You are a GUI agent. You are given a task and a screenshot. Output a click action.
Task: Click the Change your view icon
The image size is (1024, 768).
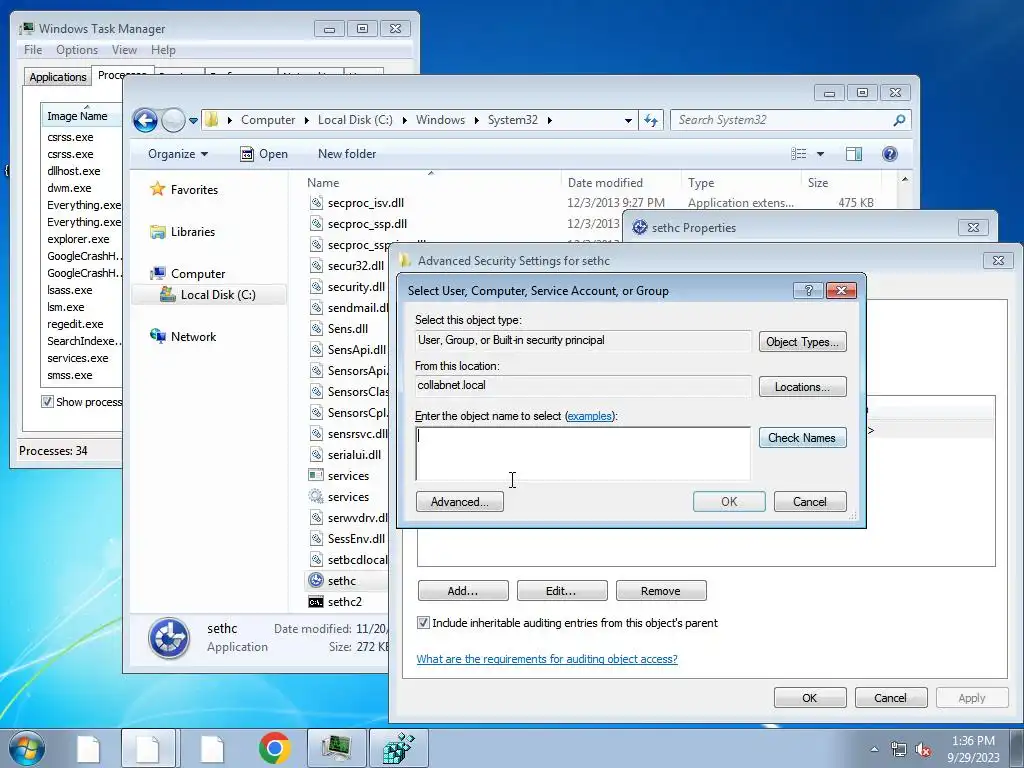799,154
